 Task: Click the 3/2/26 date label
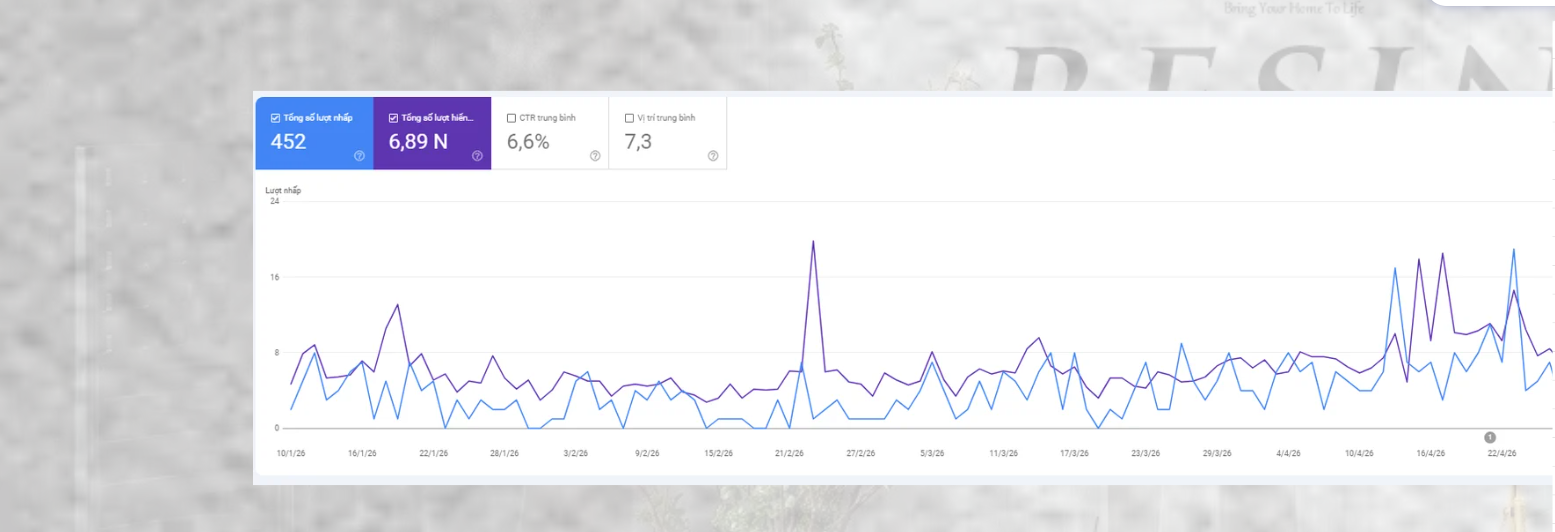575,453
